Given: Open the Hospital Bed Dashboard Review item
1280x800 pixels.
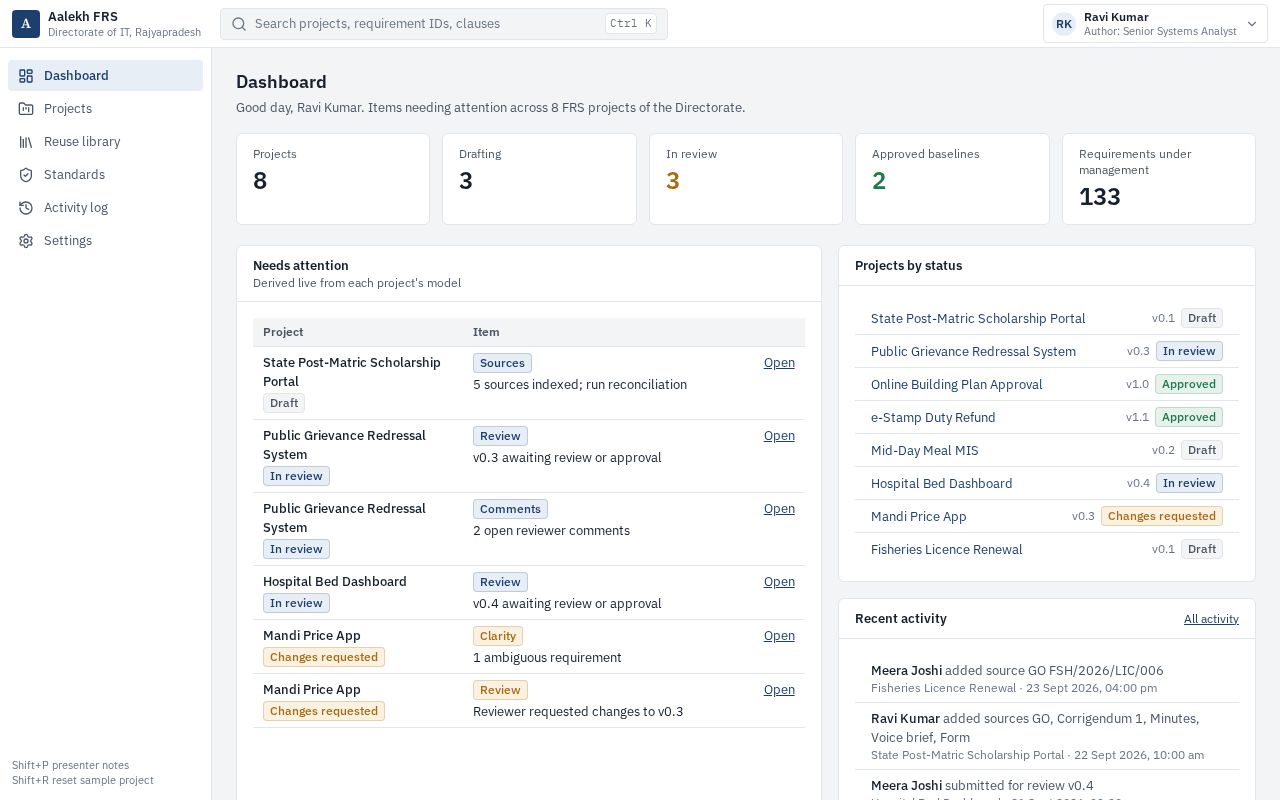Looking at the screenshot, I should pos(779,582).
